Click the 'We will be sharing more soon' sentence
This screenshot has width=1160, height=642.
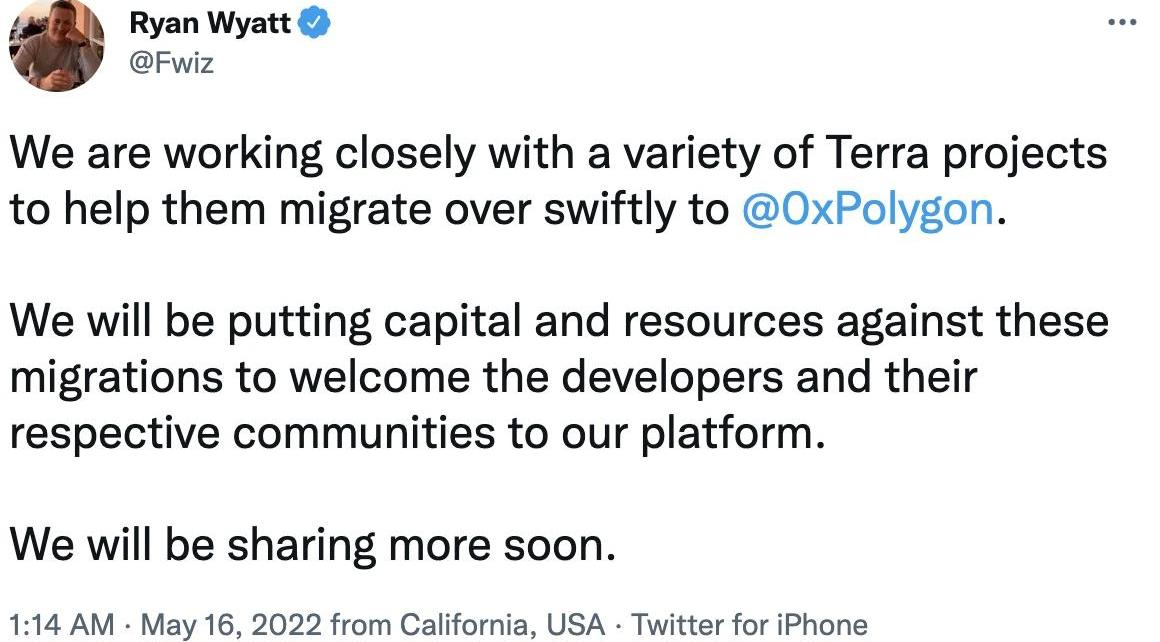[312, 546]
